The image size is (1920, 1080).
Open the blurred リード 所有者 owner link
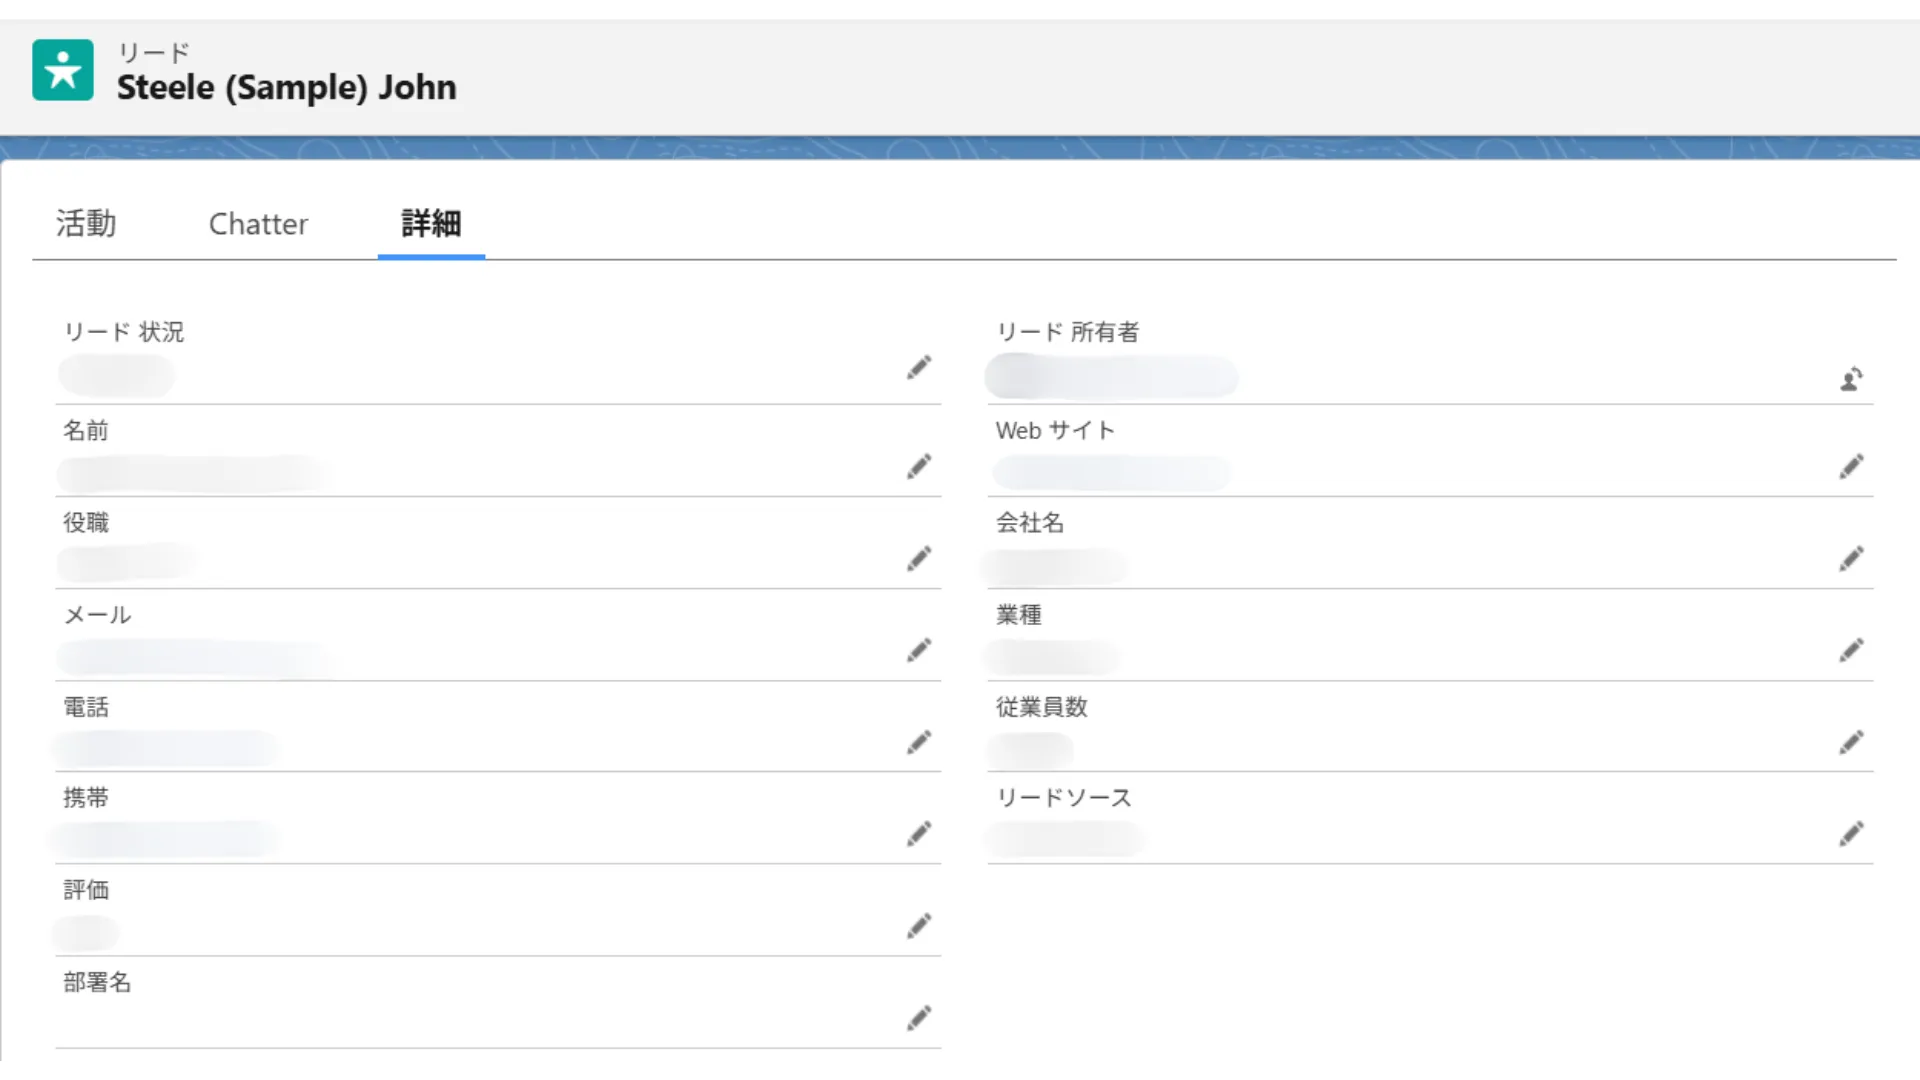(1111, 377)
